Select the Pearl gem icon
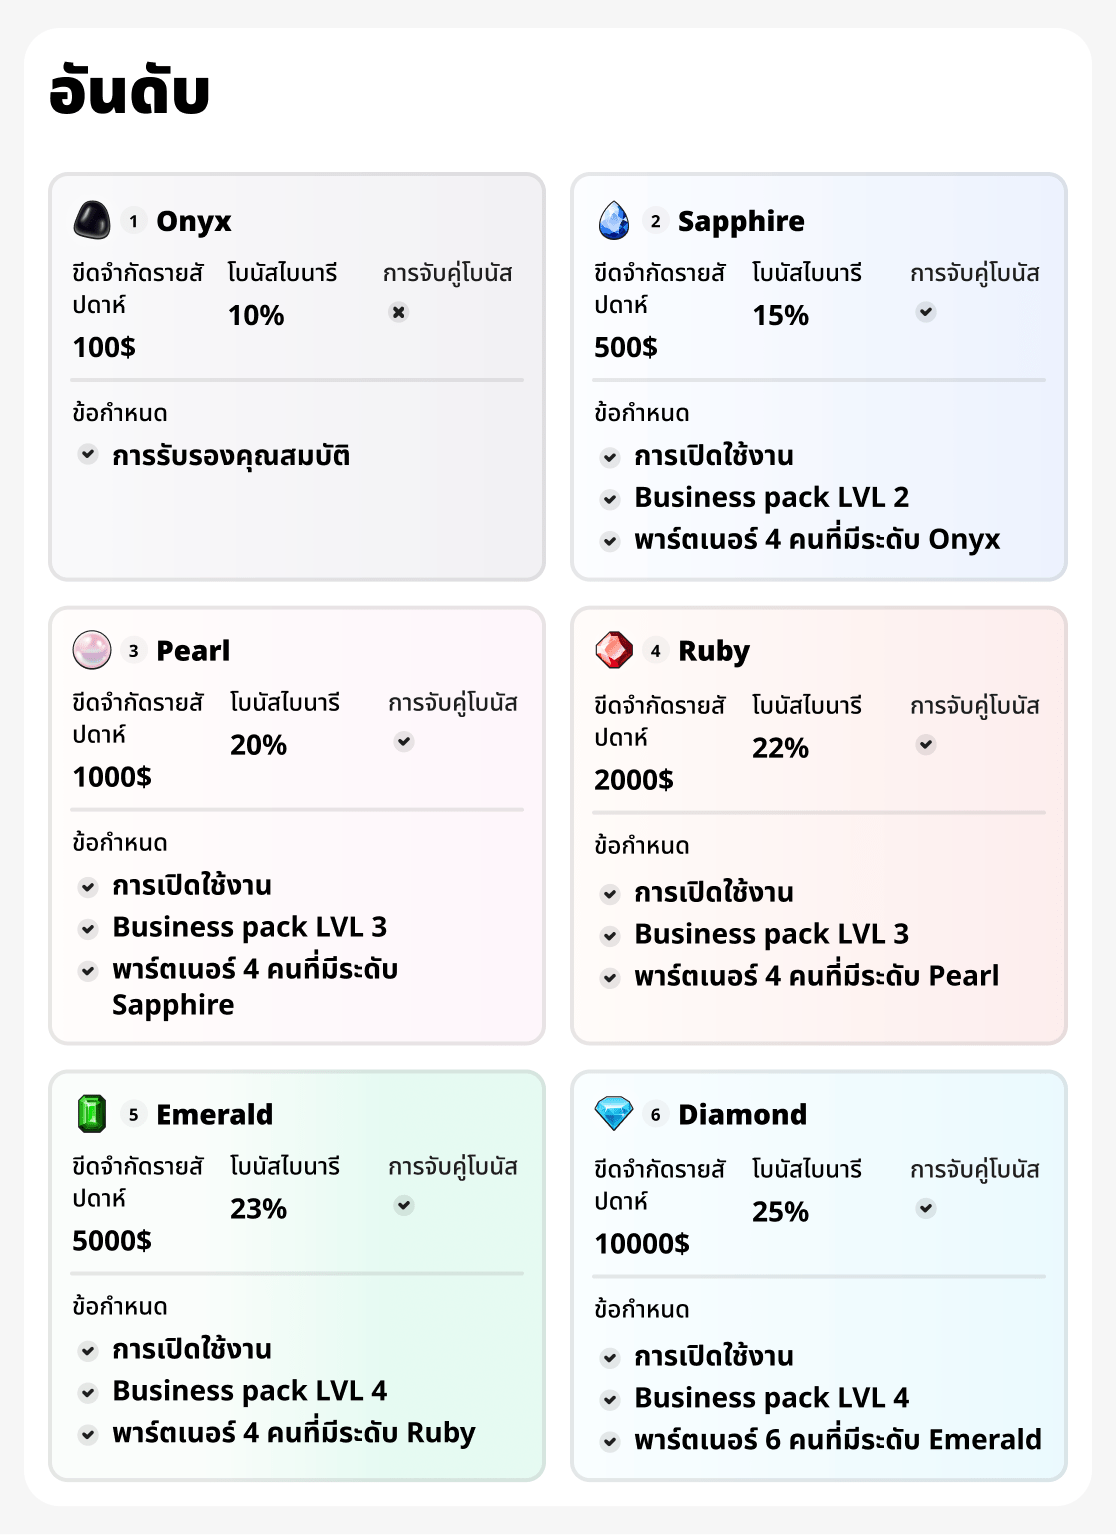1116x1535 pixels. (x=93, y=650)
